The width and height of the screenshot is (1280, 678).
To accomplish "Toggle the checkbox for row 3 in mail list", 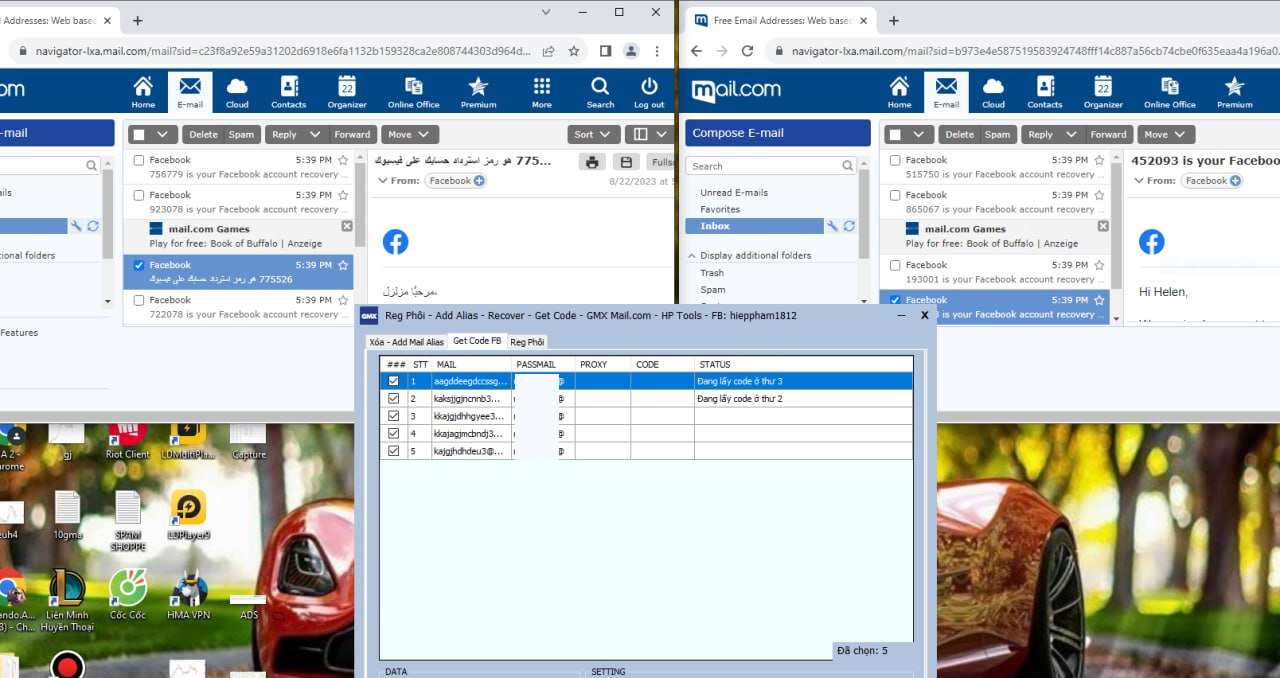I will tap(394, 416).
